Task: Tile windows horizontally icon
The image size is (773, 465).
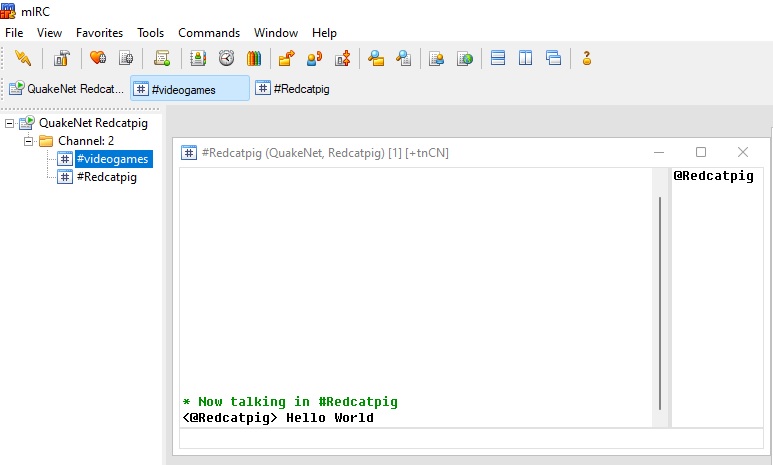Action: [498, 58]
